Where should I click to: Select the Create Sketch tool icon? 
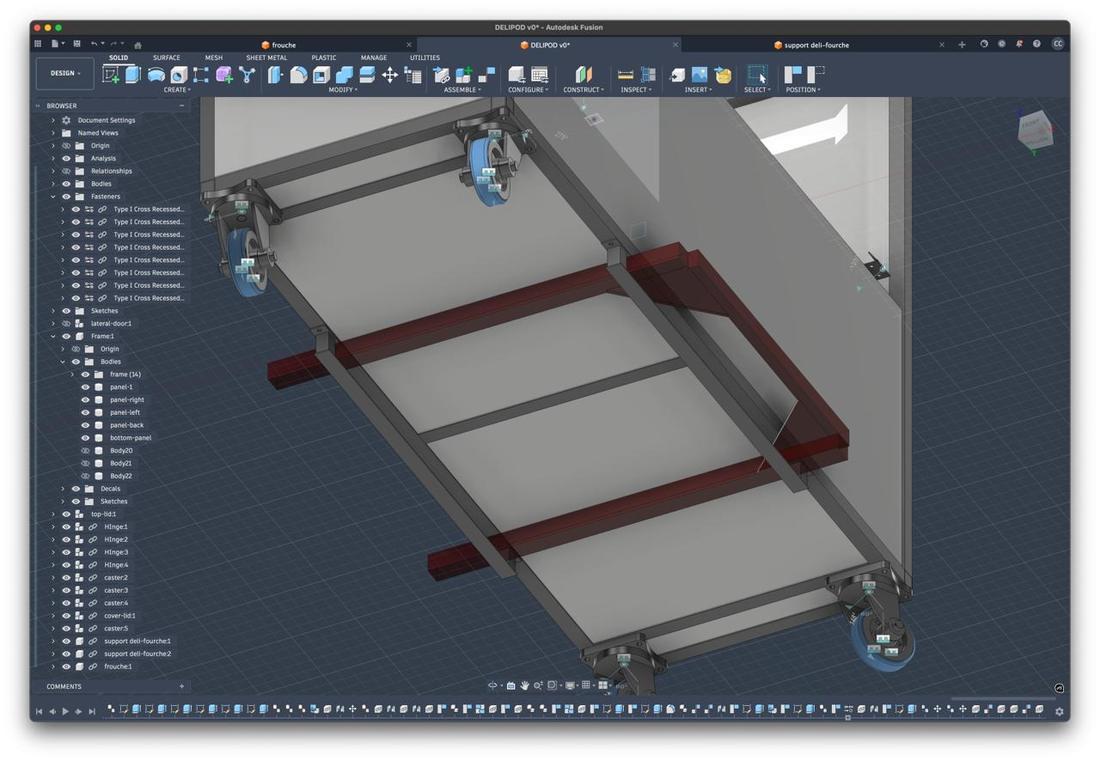tap(111, 74)
